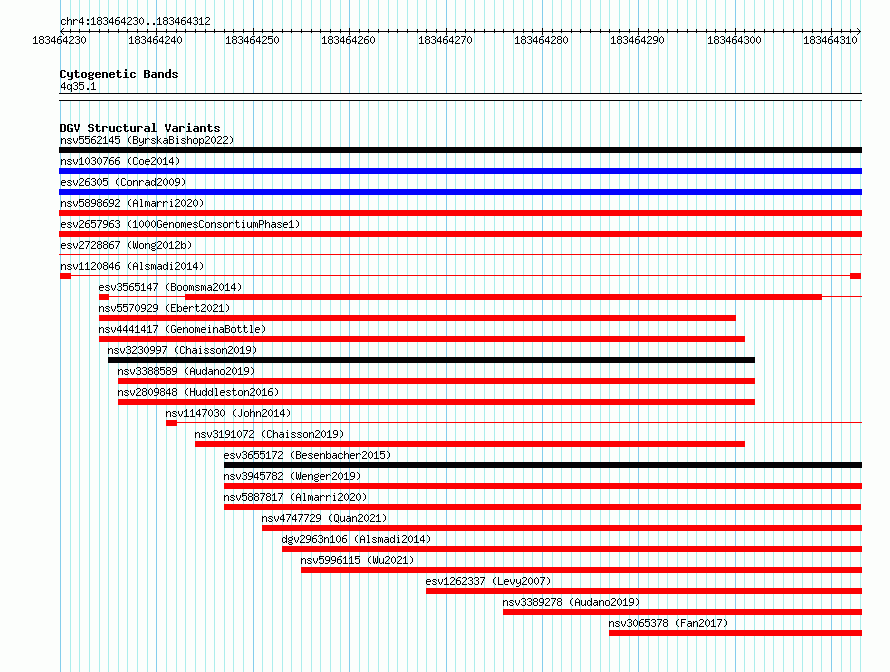Image resolution: width=890 pixels, height=672 pixels.
Task: Click ruler position 183464310
Action: [830, 40]
